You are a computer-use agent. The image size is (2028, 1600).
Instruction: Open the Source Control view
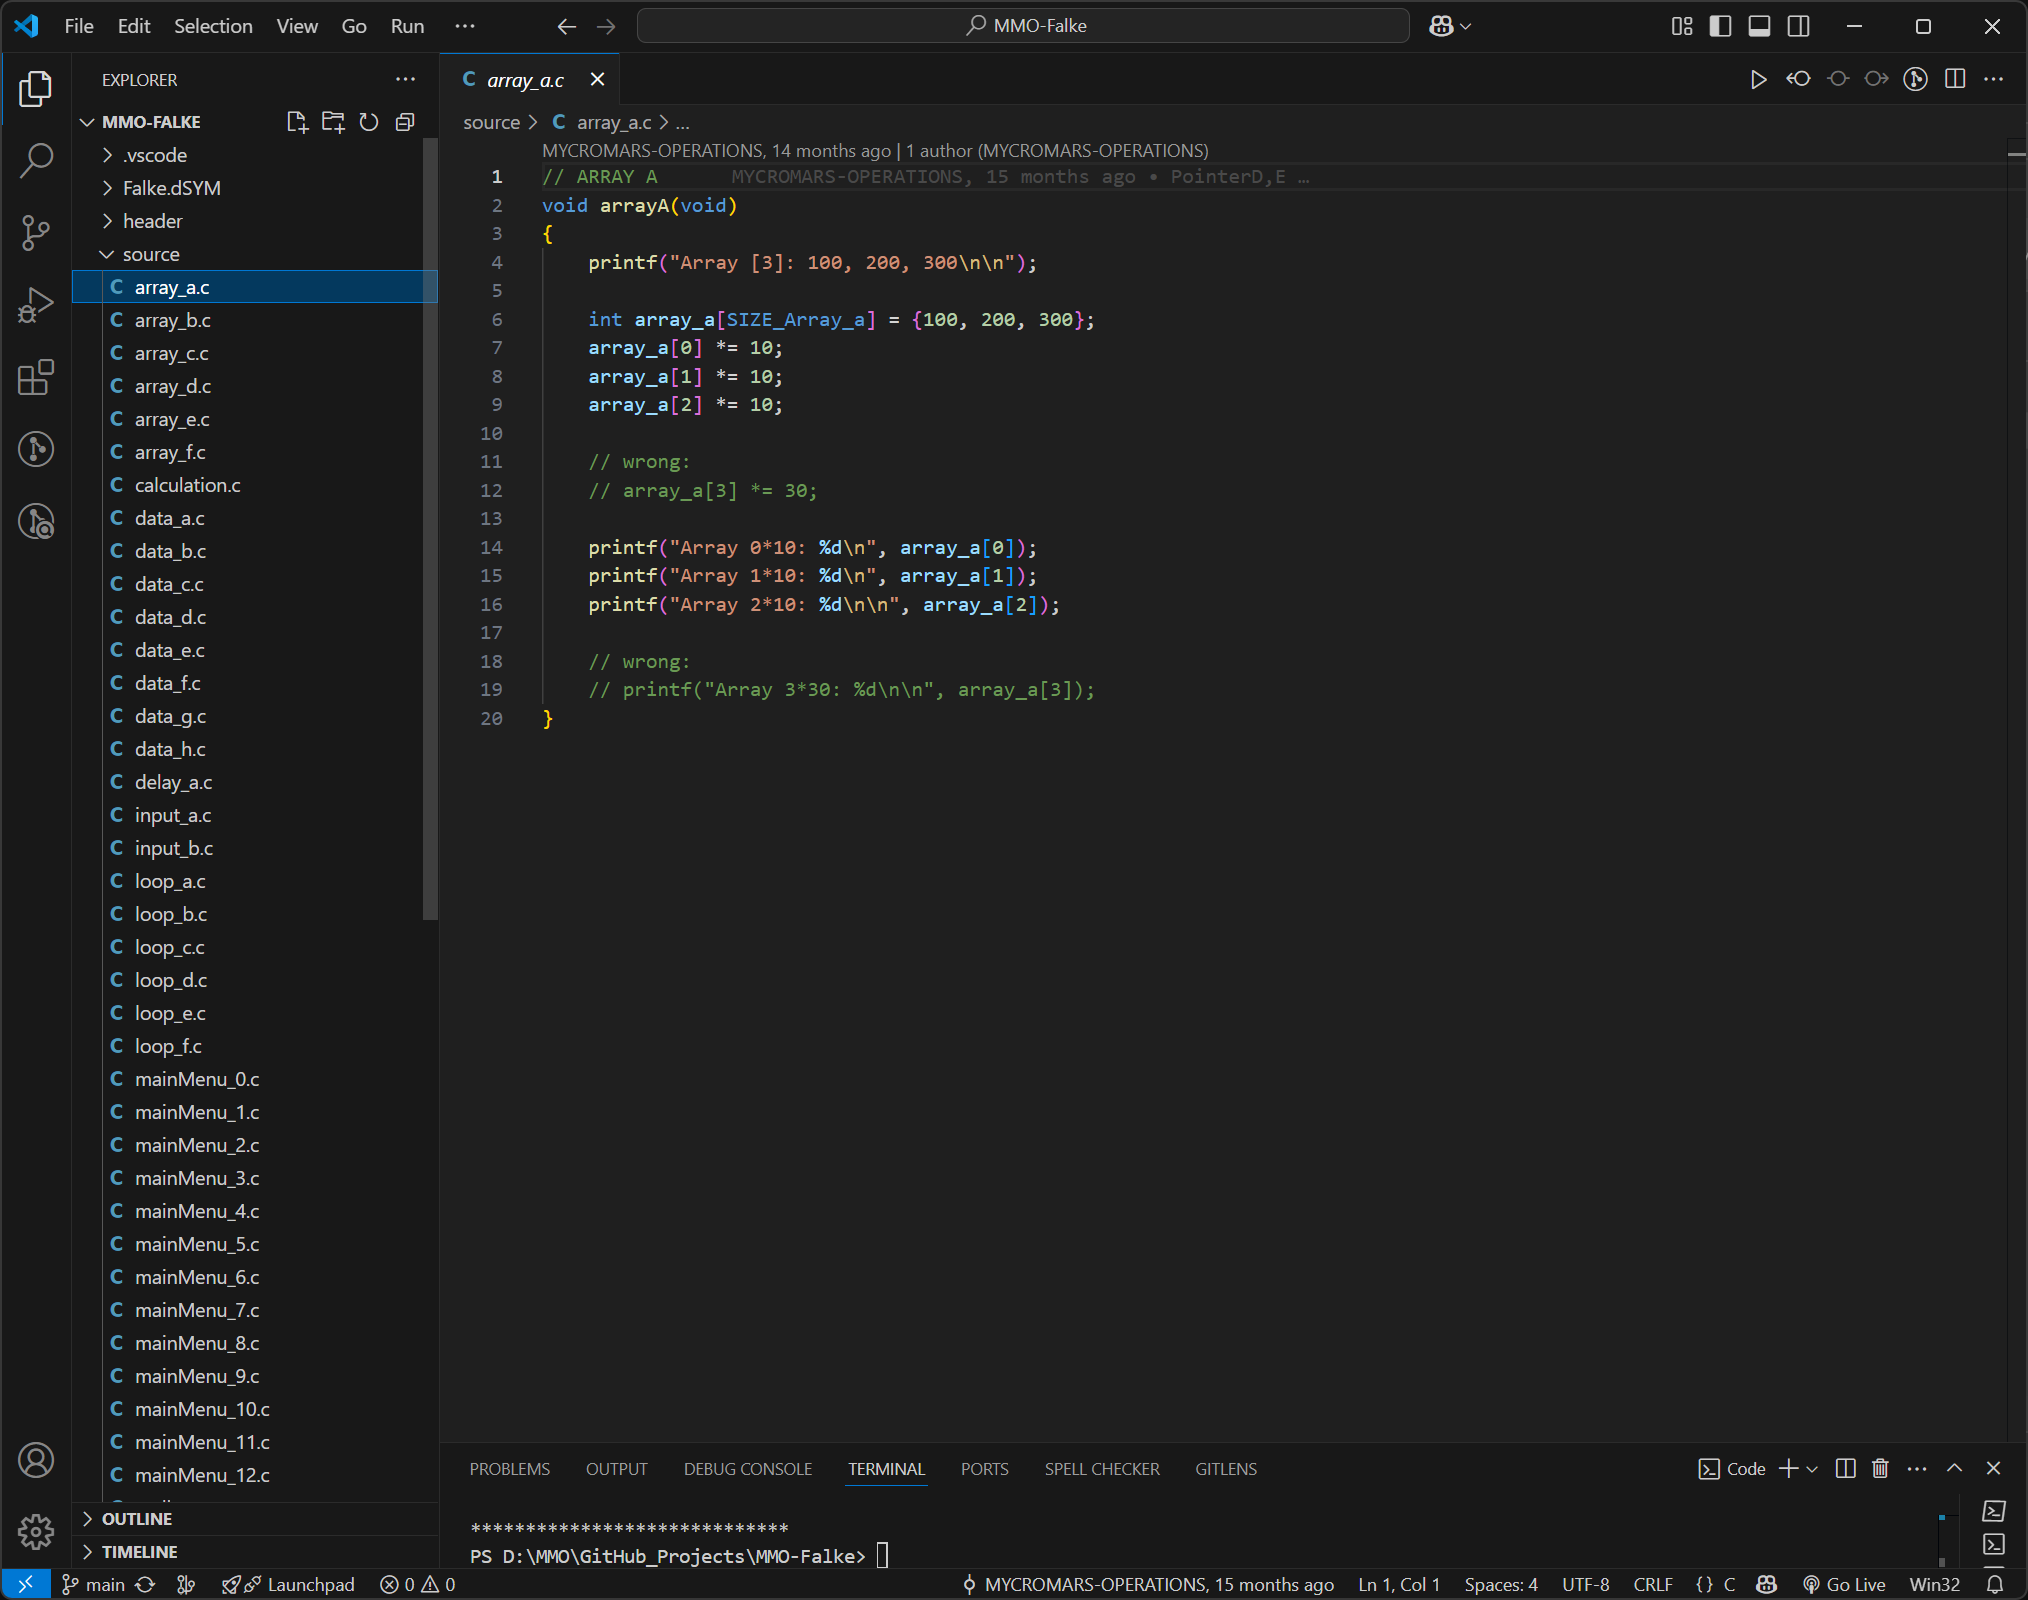click(36, 233)
